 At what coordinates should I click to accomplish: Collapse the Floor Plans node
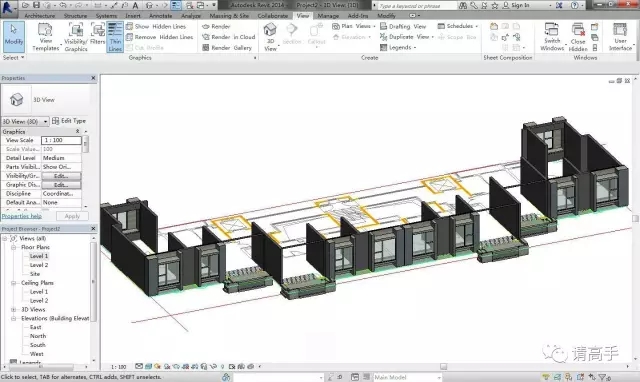pos(13,247)
